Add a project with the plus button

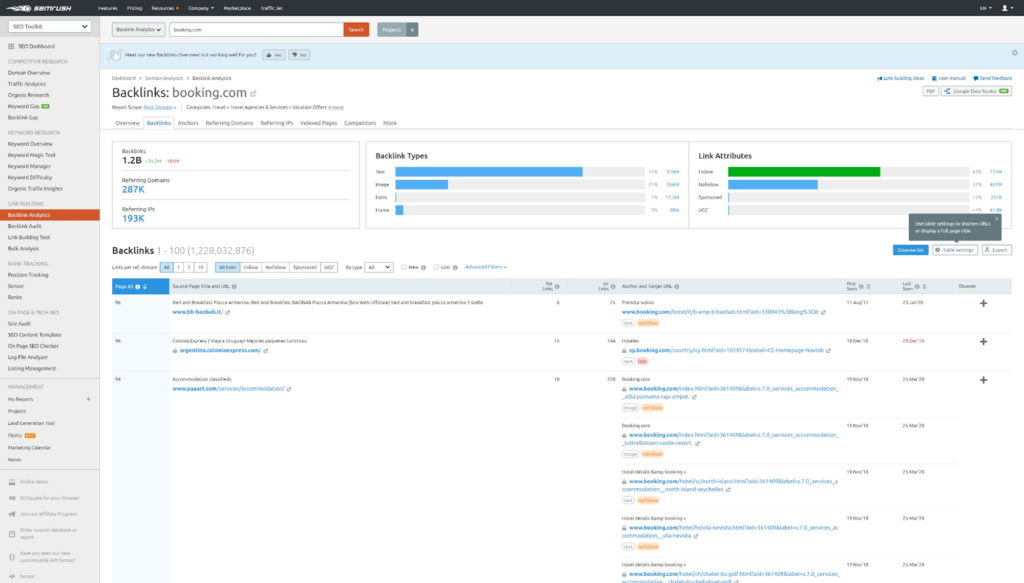tap(412, 29)
